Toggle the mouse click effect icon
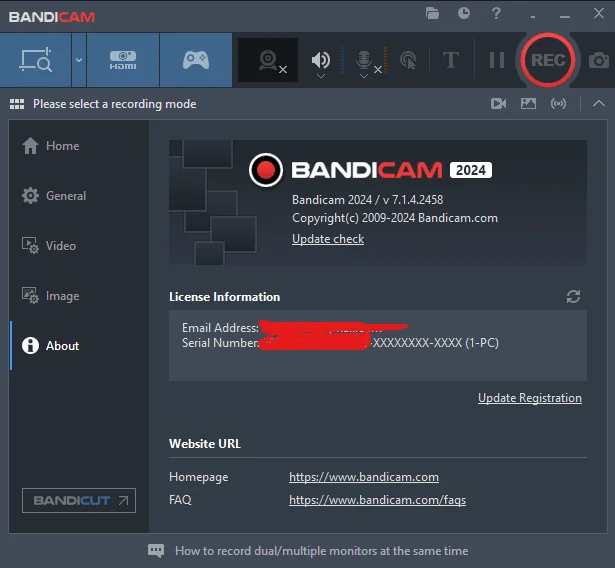The image size is (615, 568). 408,60
